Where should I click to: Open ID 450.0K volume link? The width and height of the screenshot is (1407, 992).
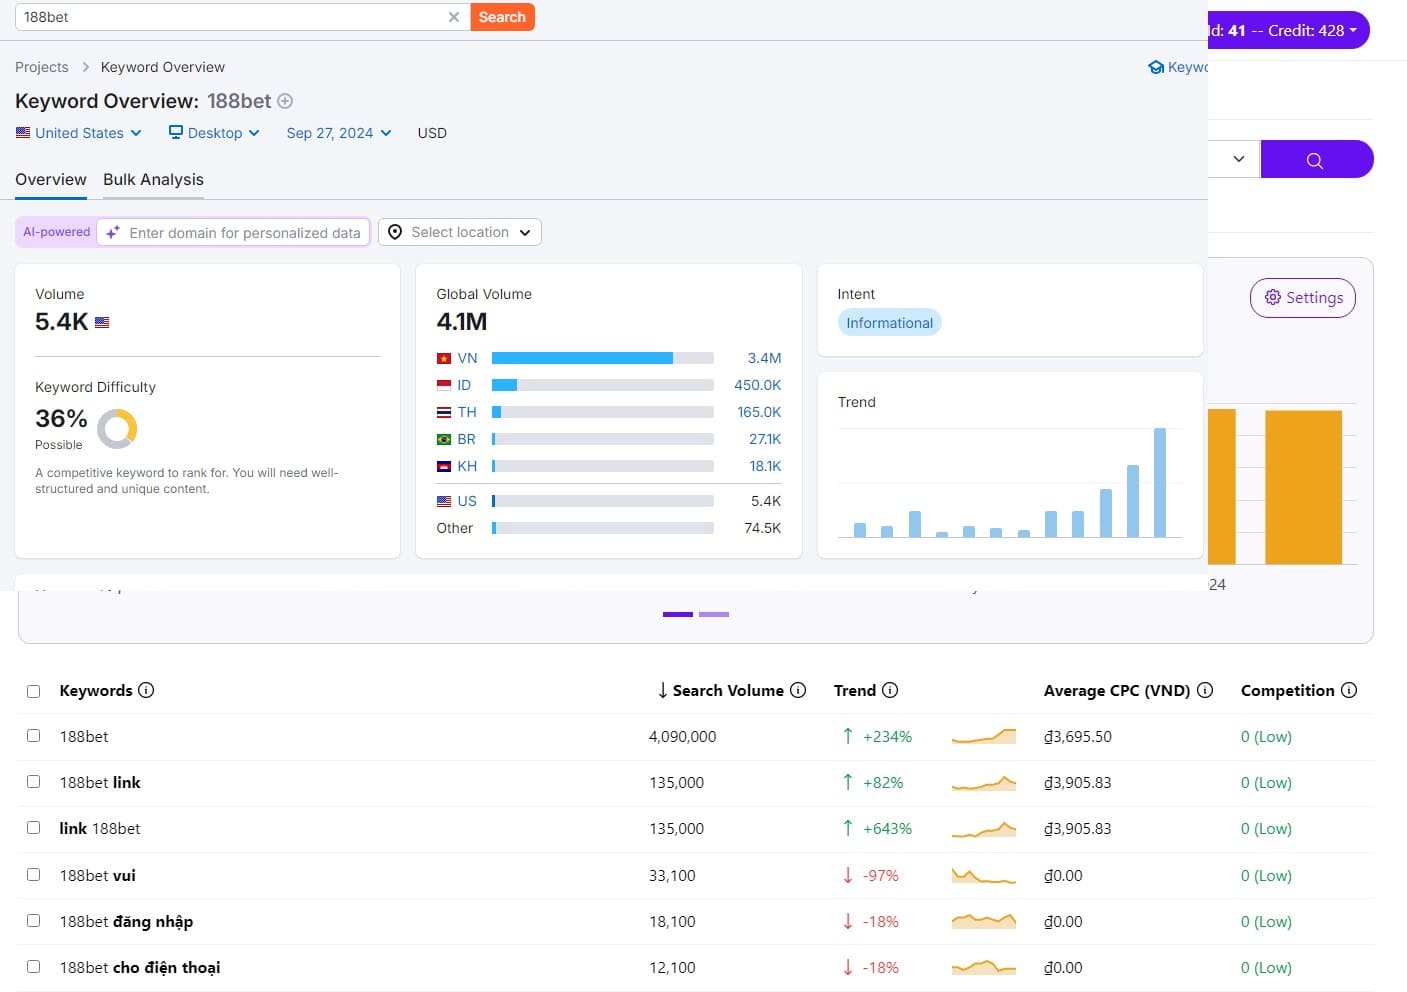click(x=757, y=385)
